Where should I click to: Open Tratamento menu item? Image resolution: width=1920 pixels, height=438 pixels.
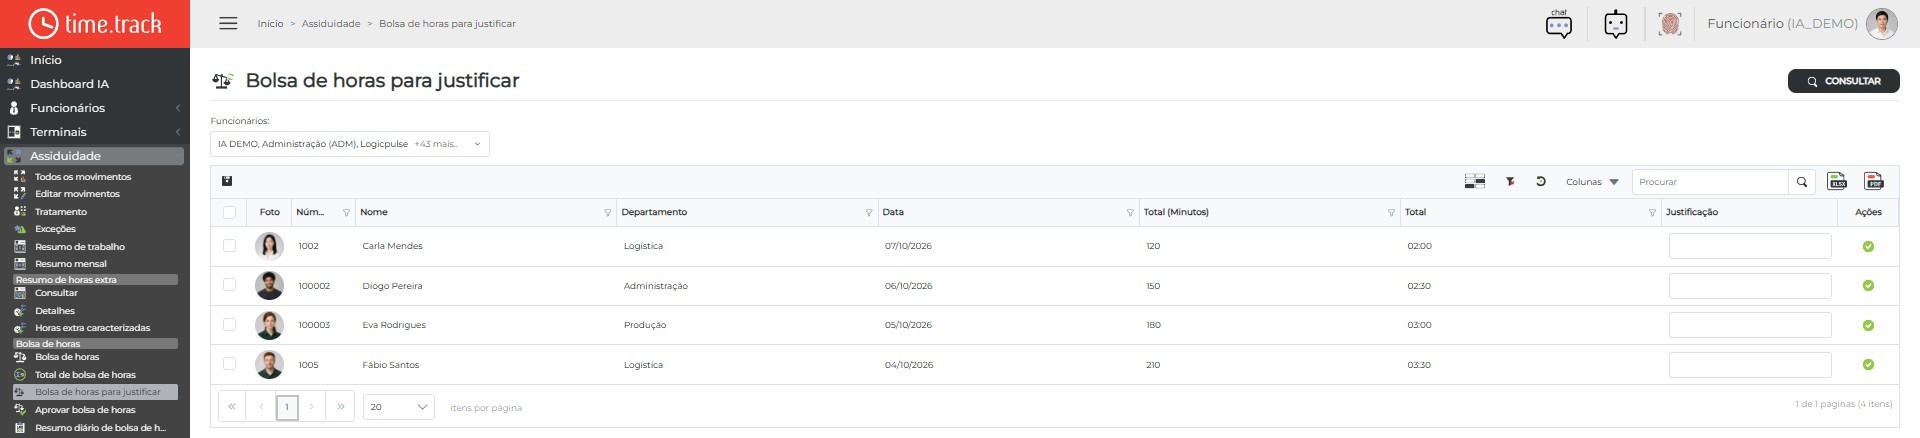pyautogui.click(x=61, y=212)
